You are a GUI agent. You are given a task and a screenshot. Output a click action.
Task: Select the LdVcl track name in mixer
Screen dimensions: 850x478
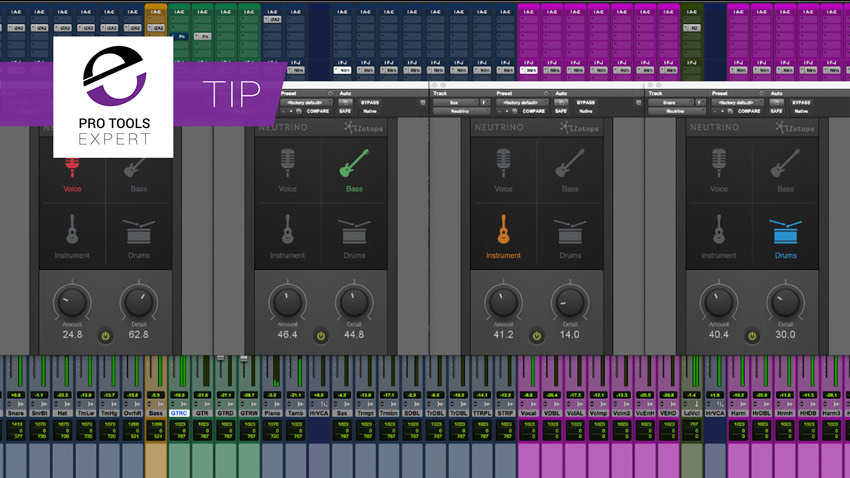[692, 413]
